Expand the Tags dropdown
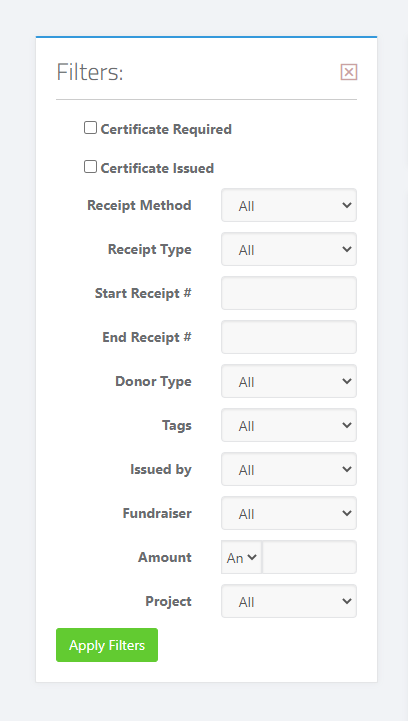408x721 pixels. coord(289,425)
